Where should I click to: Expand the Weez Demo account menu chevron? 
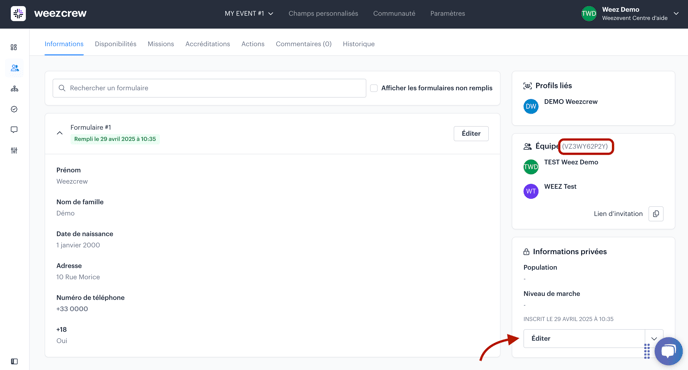[x=676, y=14]
